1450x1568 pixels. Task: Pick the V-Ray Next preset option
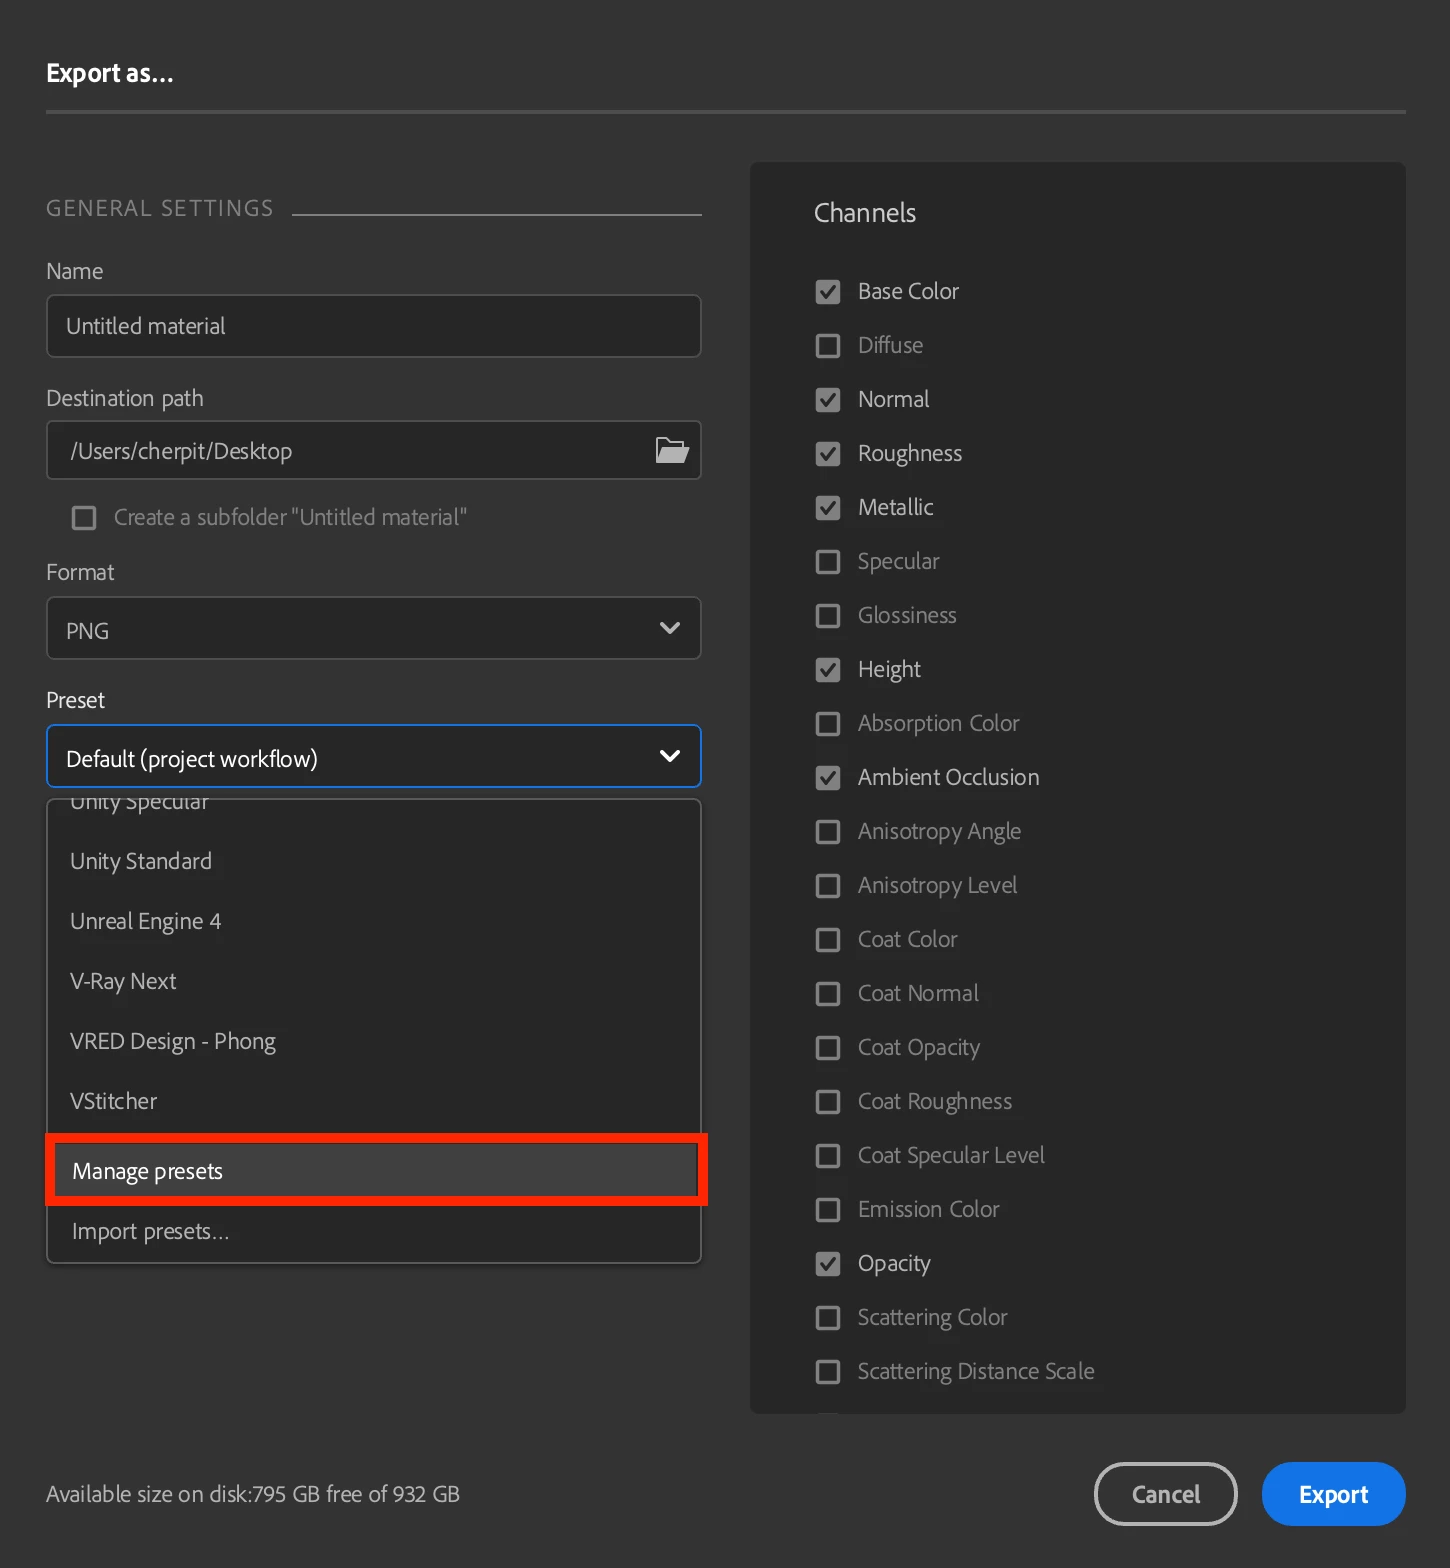(123, 981)
